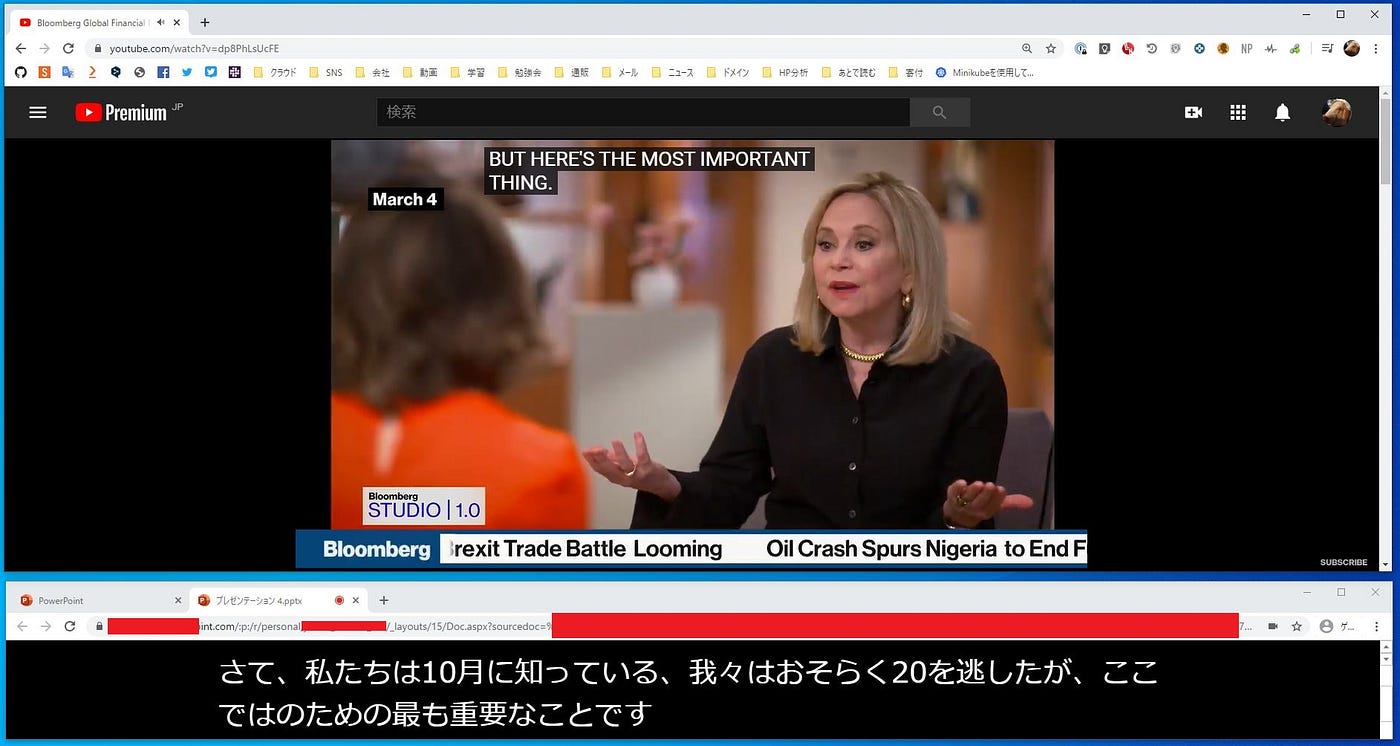Open the 学習 bookmark folder

click(x=468, y=72)
